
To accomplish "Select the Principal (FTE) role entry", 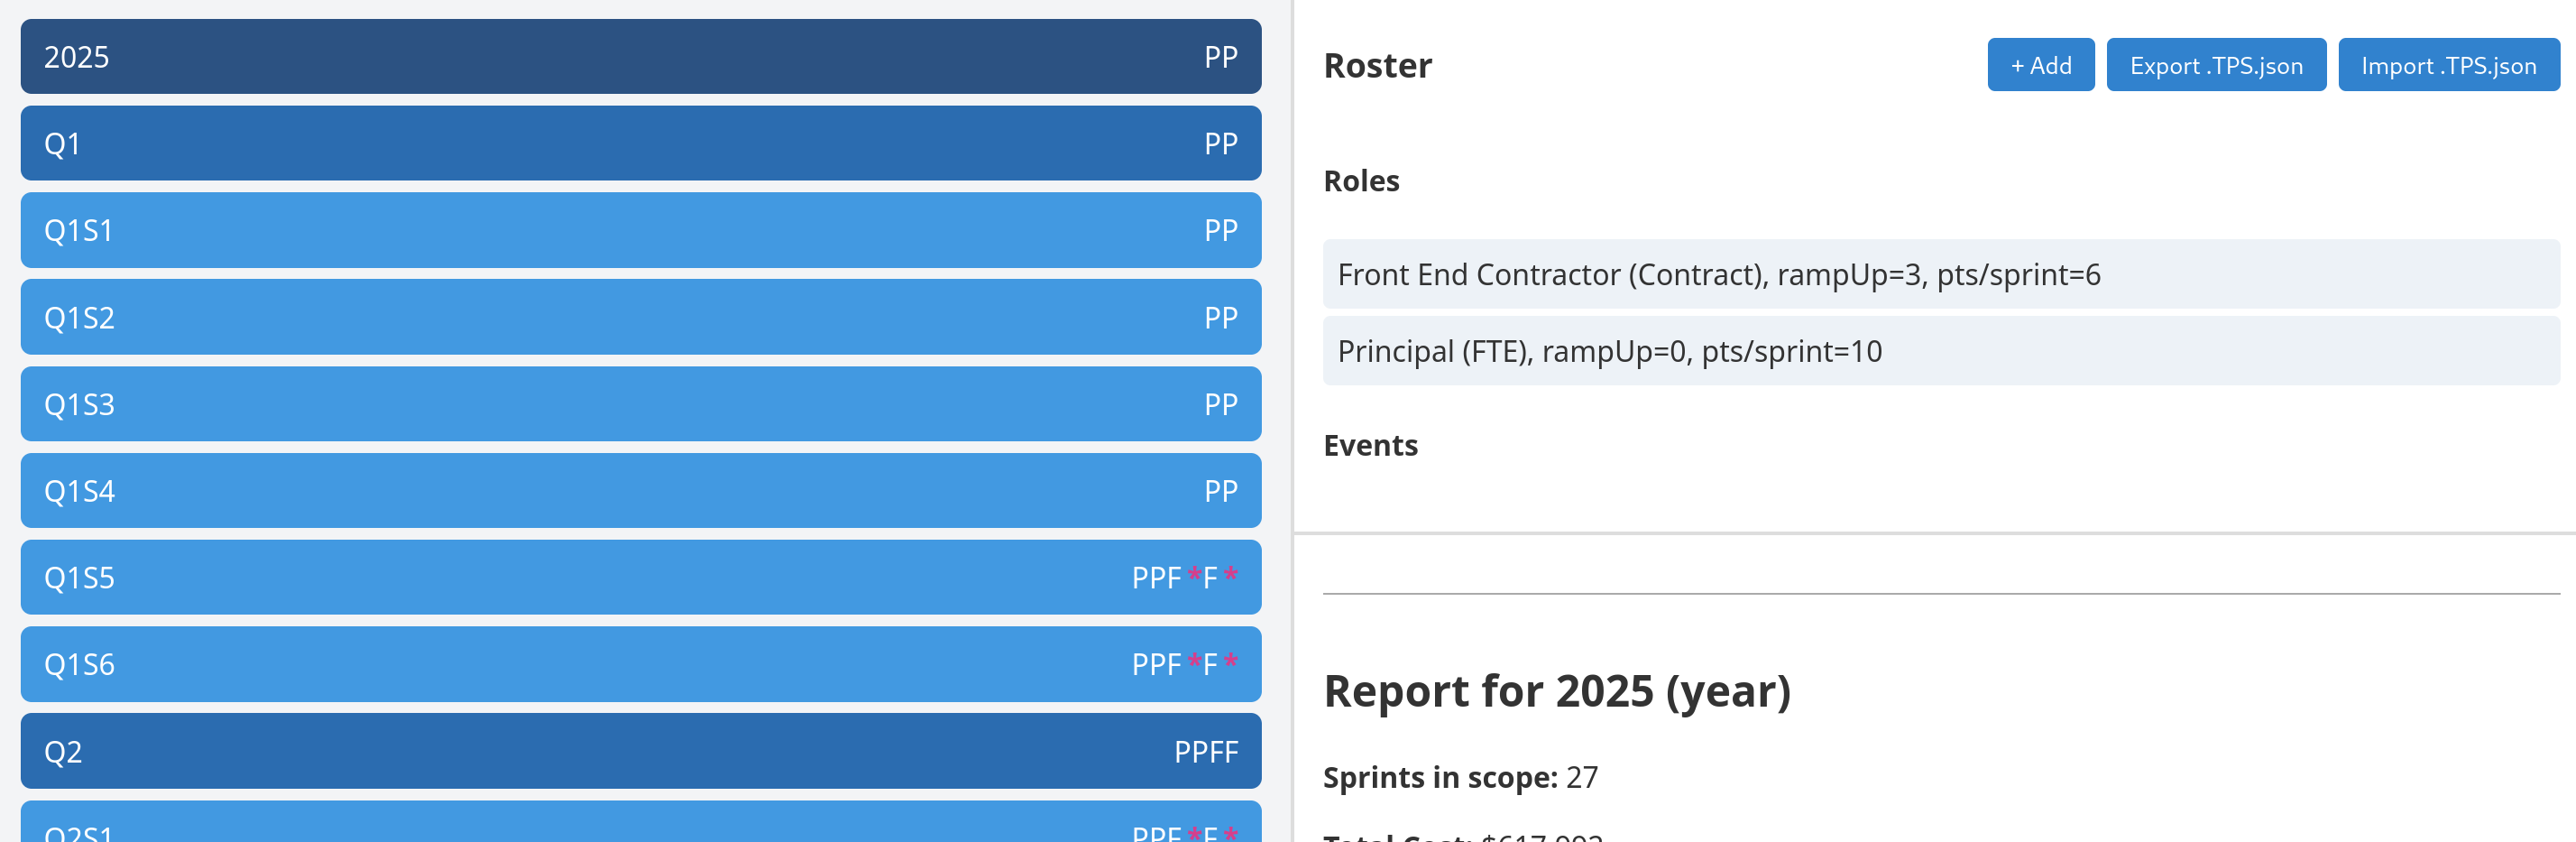I will click(1940, 351).
